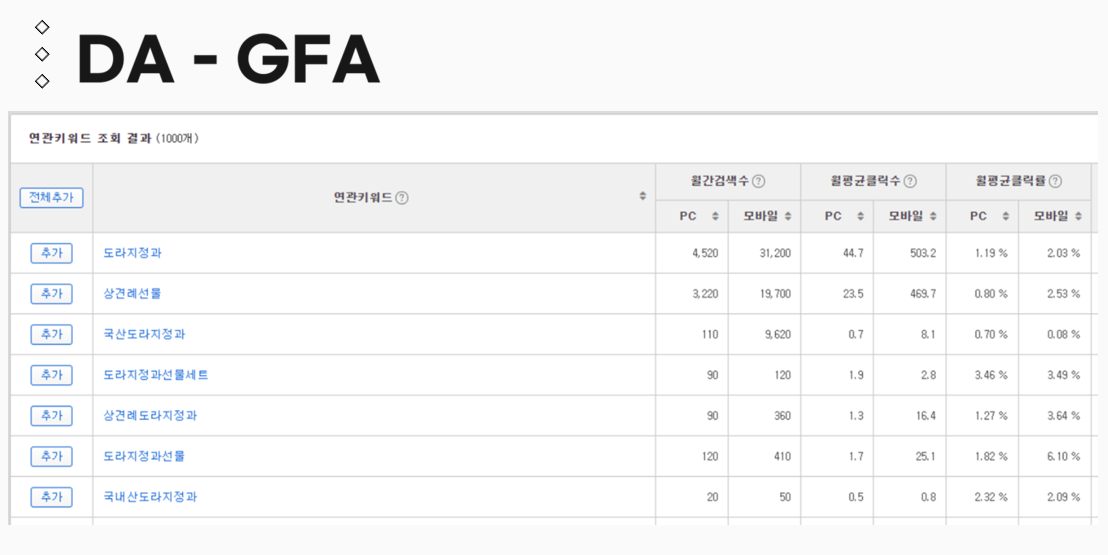Open help icon beside 월평균클릭률 header

point(1055,182)
